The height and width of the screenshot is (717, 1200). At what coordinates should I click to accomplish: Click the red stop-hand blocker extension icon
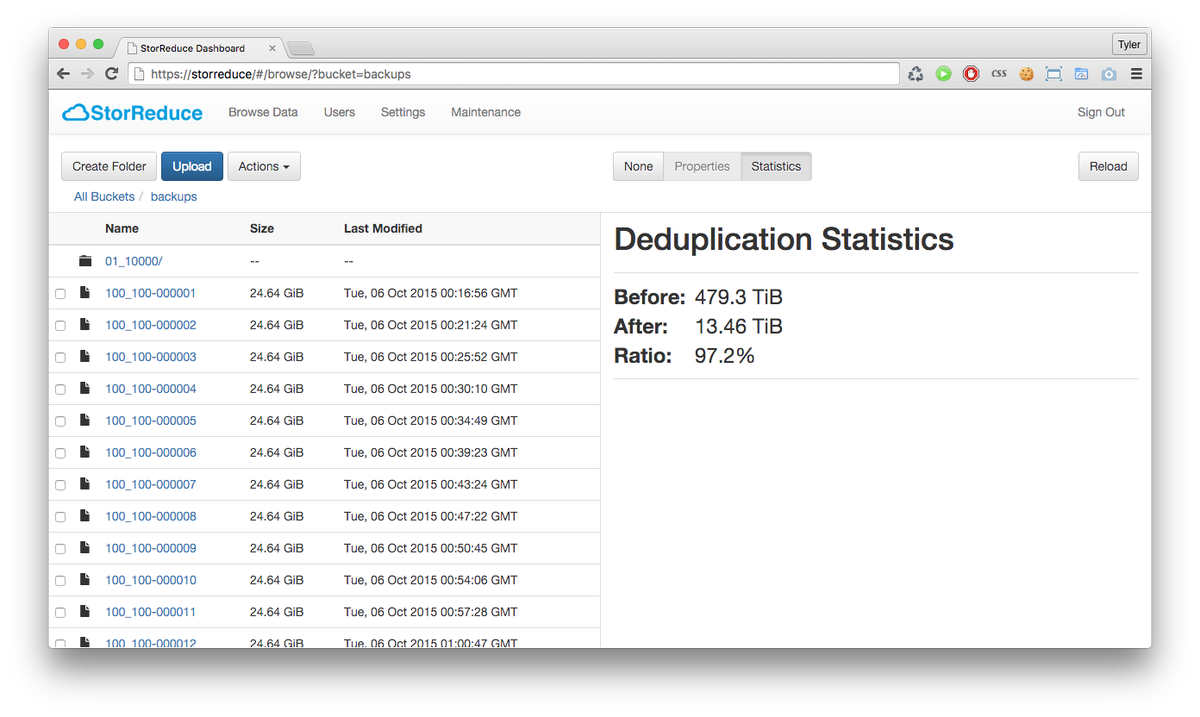pos(971,73)
